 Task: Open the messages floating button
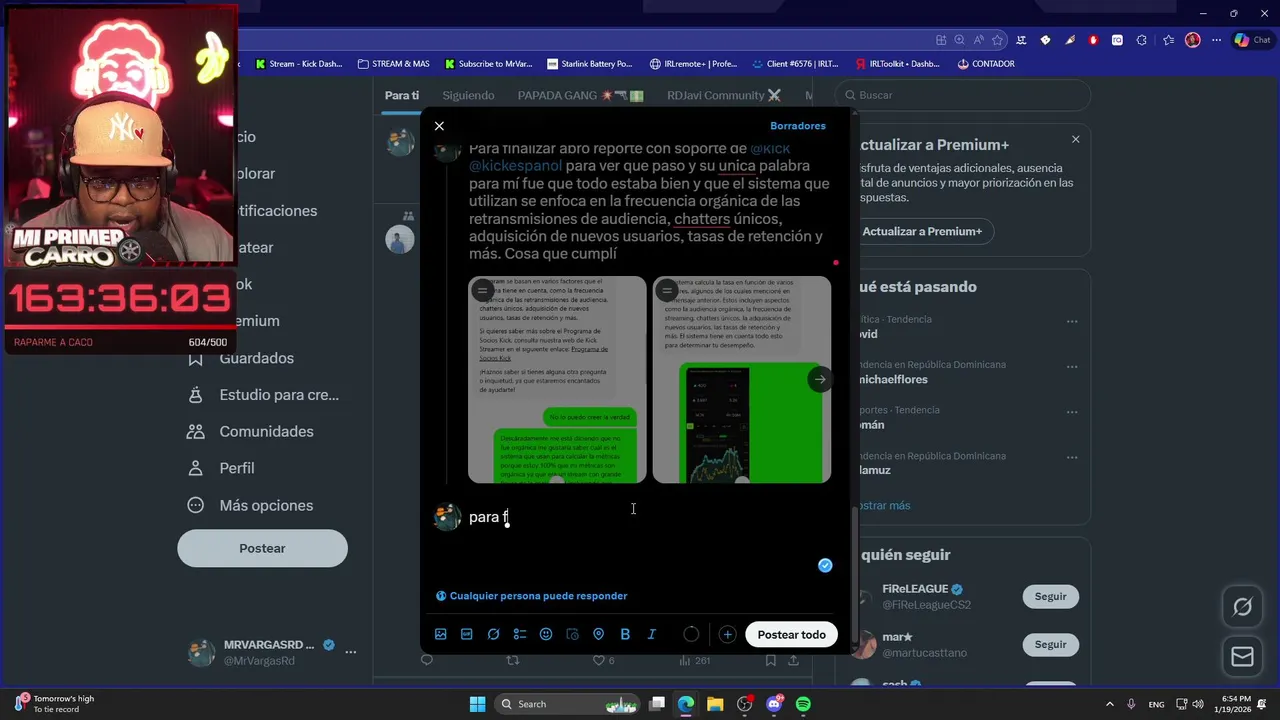tap(1242, 656)
